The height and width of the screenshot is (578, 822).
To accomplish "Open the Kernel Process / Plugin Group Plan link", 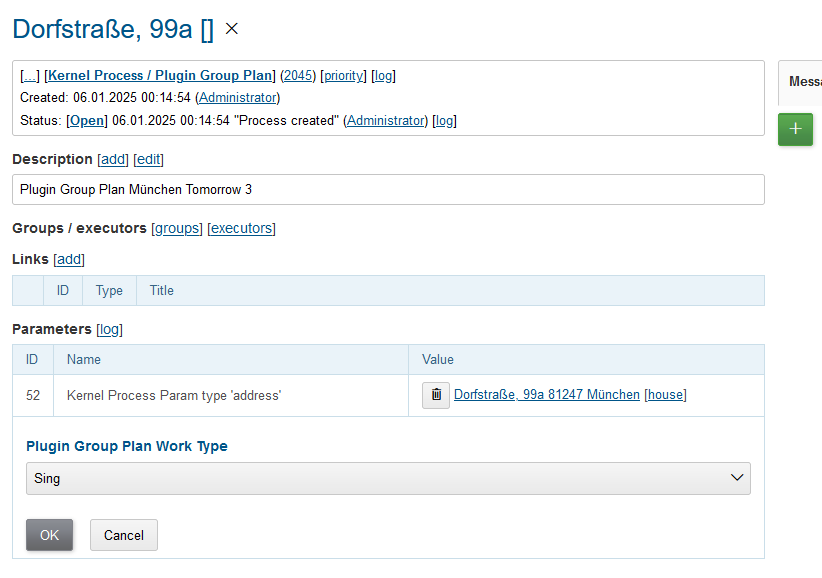I will pos(160,75).
